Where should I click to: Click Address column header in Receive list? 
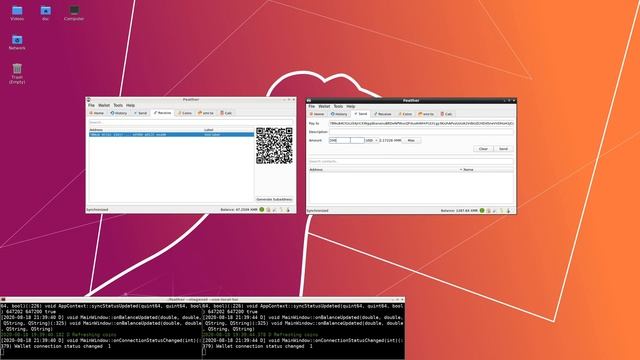coord(146,130)
